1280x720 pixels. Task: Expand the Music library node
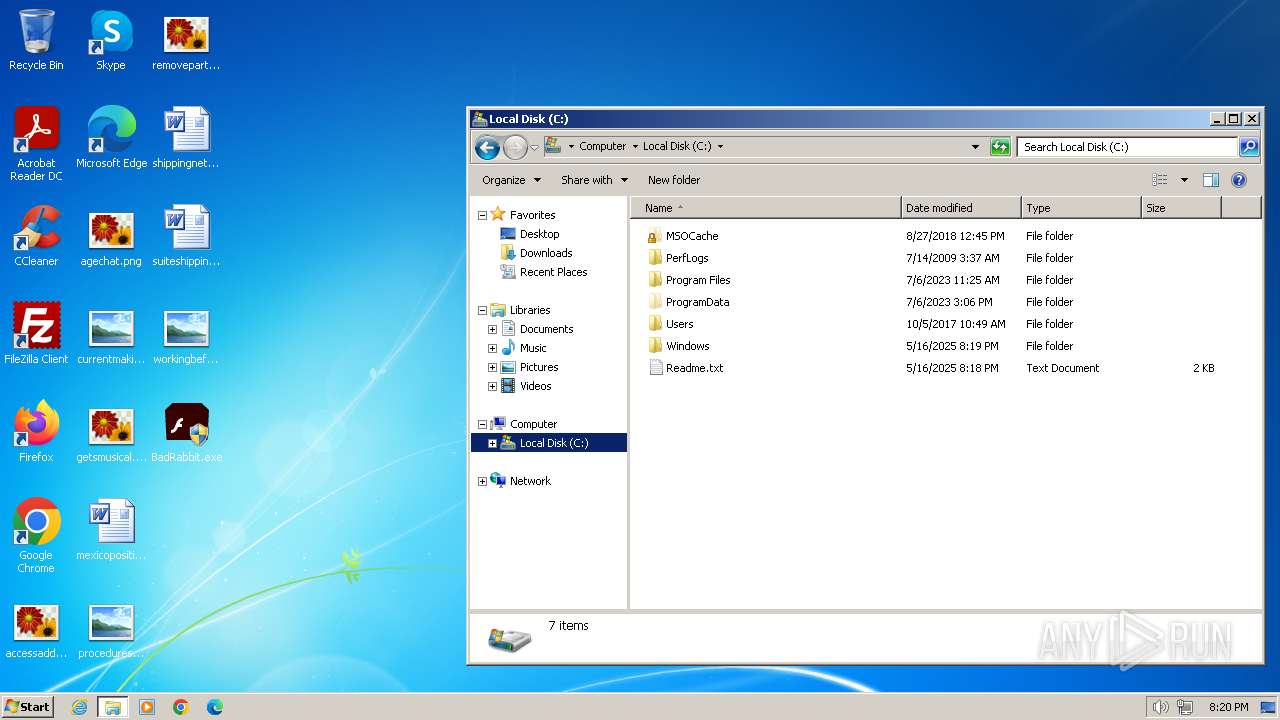(x=492, y=348)
